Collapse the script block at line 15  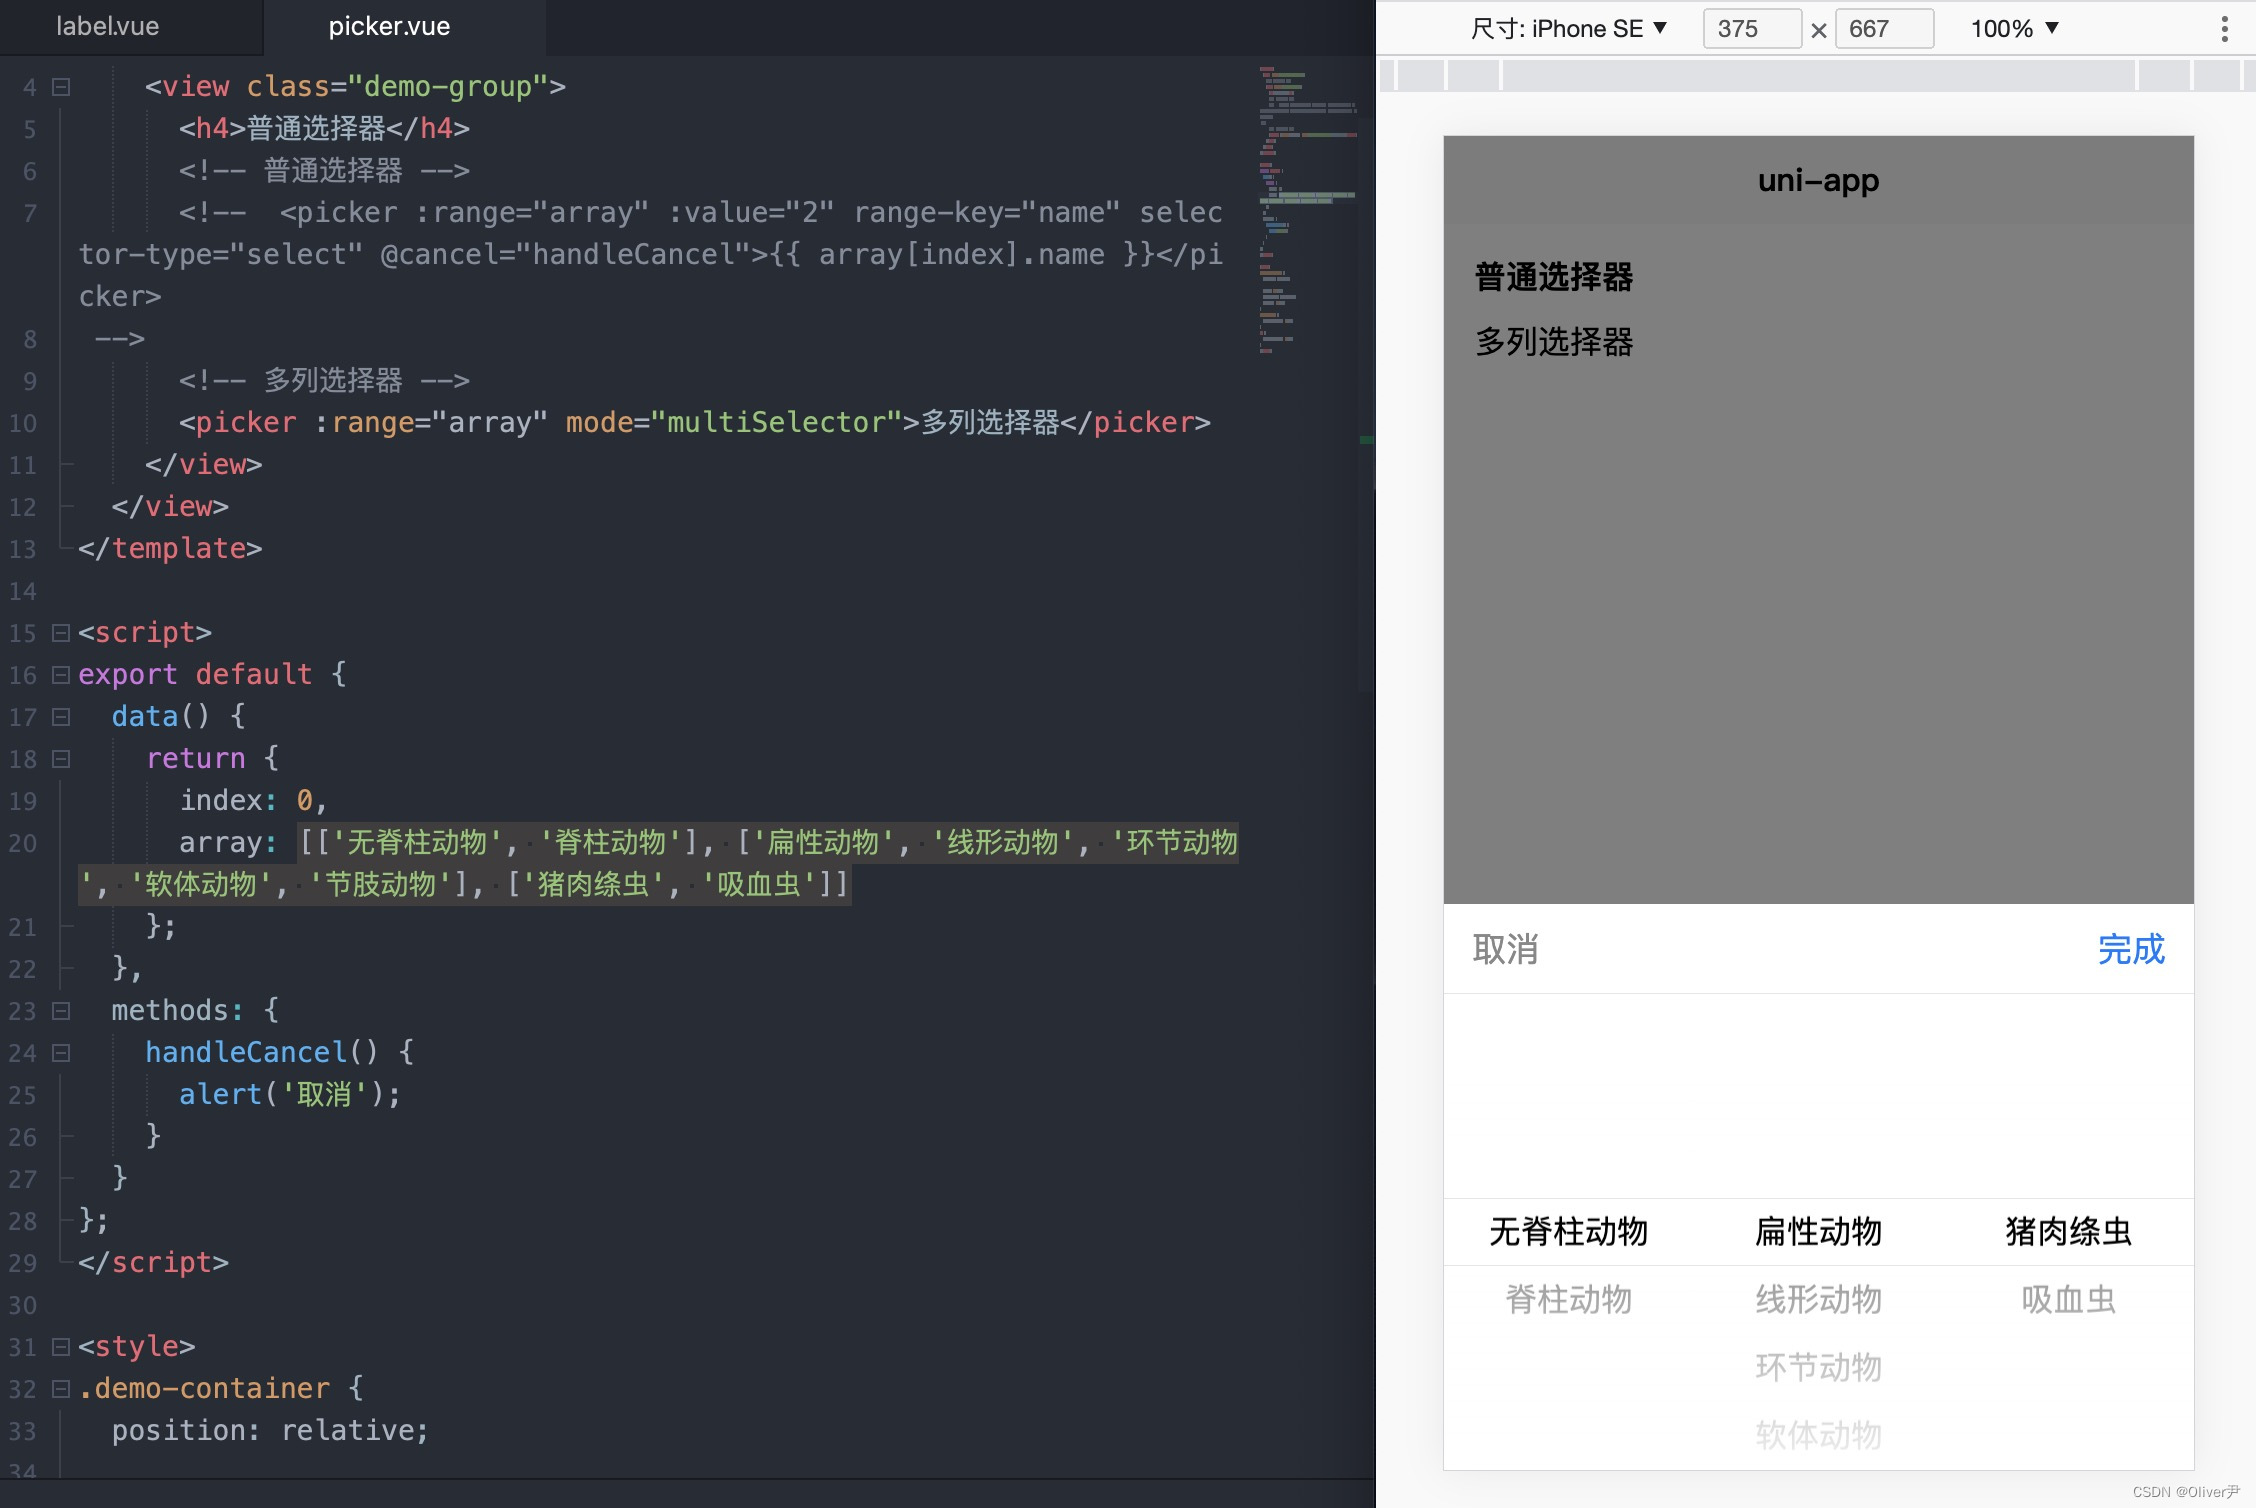point(61,633)
